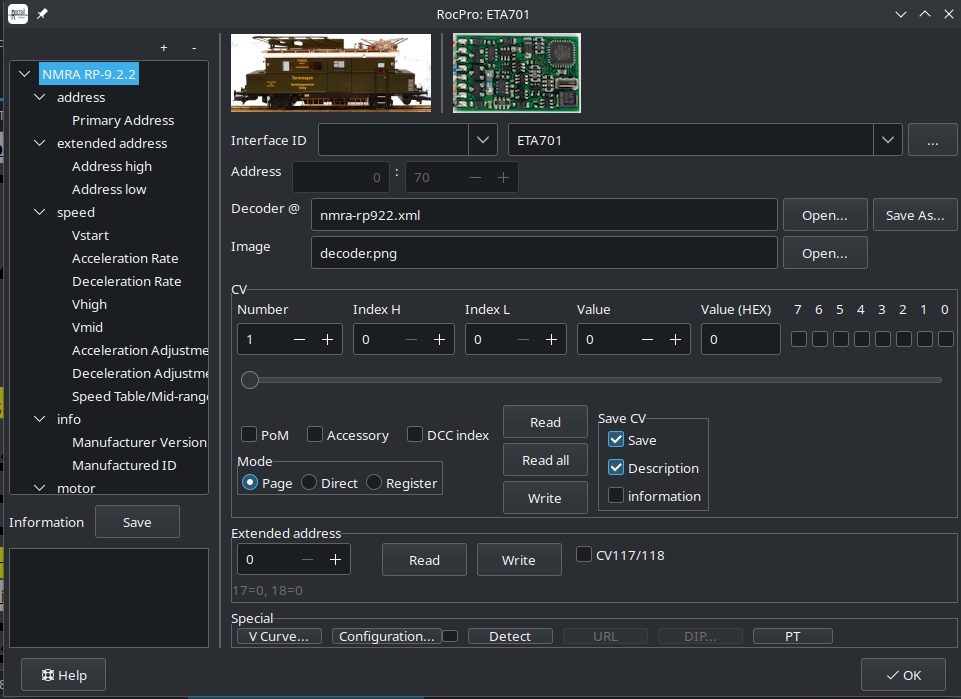Open the Interface ID dropdown
Viewport: 961px width, 699px height.
click(483, 140)
